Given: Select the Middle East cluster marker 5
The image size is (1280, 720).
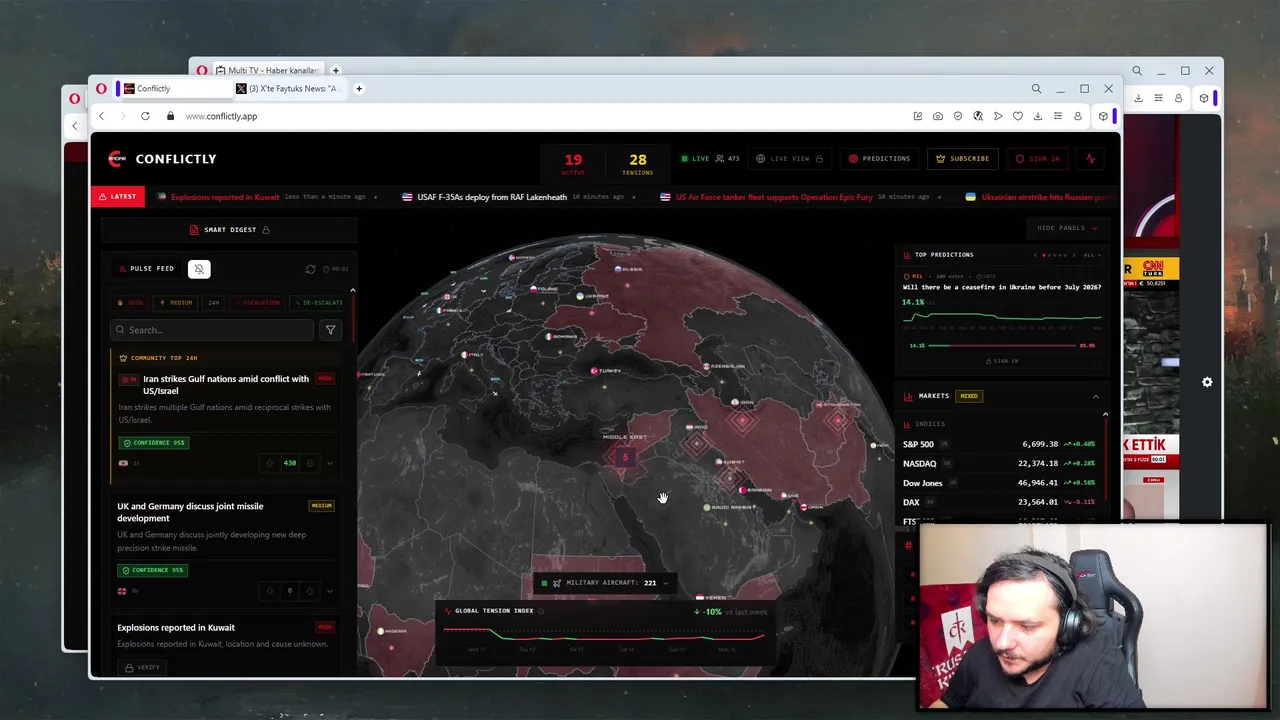Looking at the screenshot, I should pos(625,457).
